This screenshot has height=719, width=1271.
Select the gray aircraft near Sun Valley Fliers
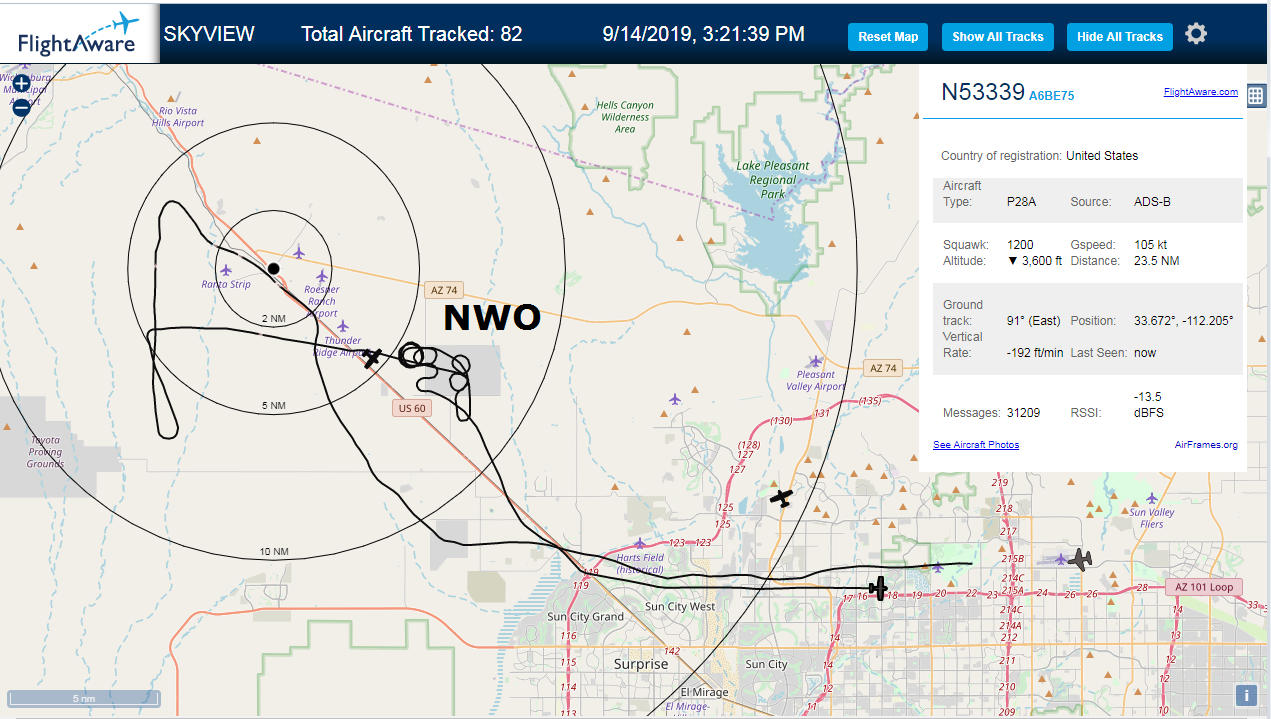click(1080, 559)
